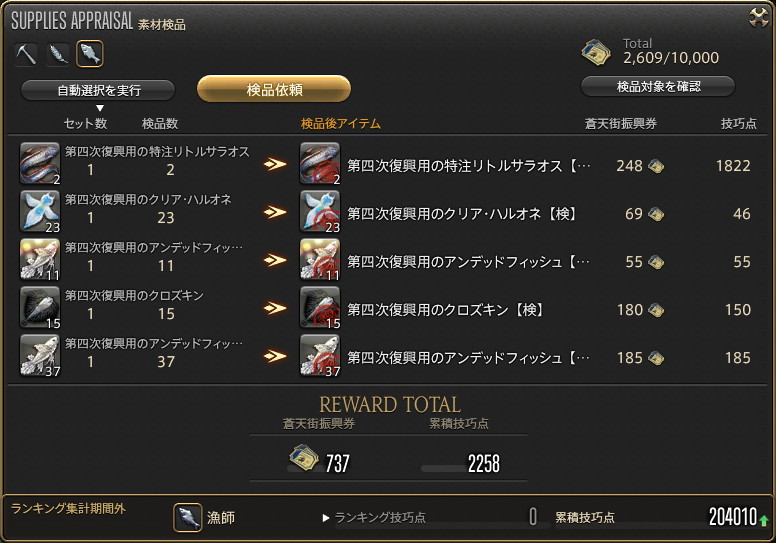Click the リトルサラオス source item icon
The height and width of the screenshot is (543, 776).
[x=40, y=163]
